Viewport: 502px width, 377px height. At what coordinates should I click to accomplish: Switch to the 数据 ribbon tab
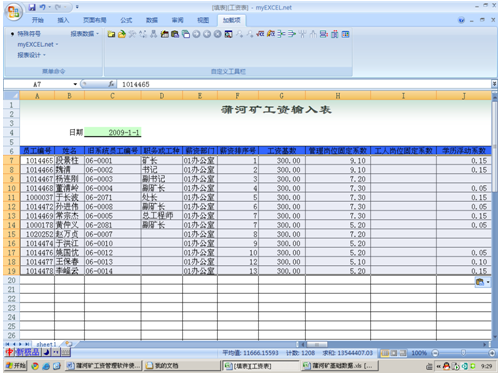click(x=152, y=20)
